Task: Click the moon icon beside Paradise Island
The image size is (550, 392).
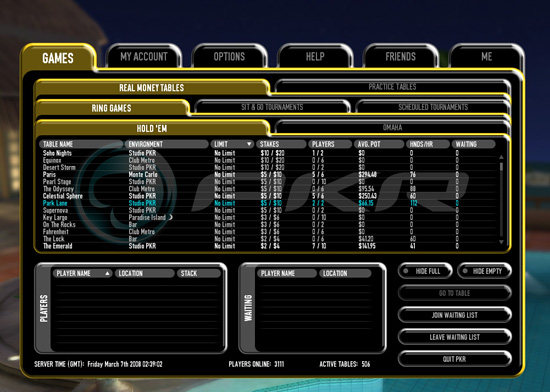Action: 170,217
